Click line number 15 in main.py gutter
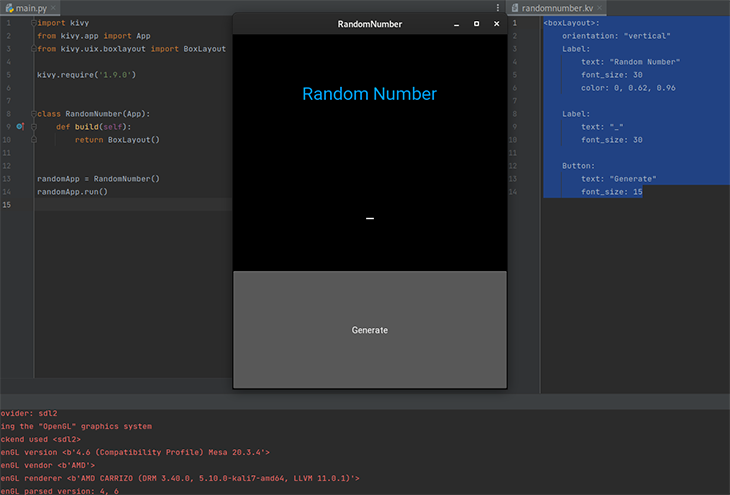This screenshot has height=495, width=730. click(7, 205)
